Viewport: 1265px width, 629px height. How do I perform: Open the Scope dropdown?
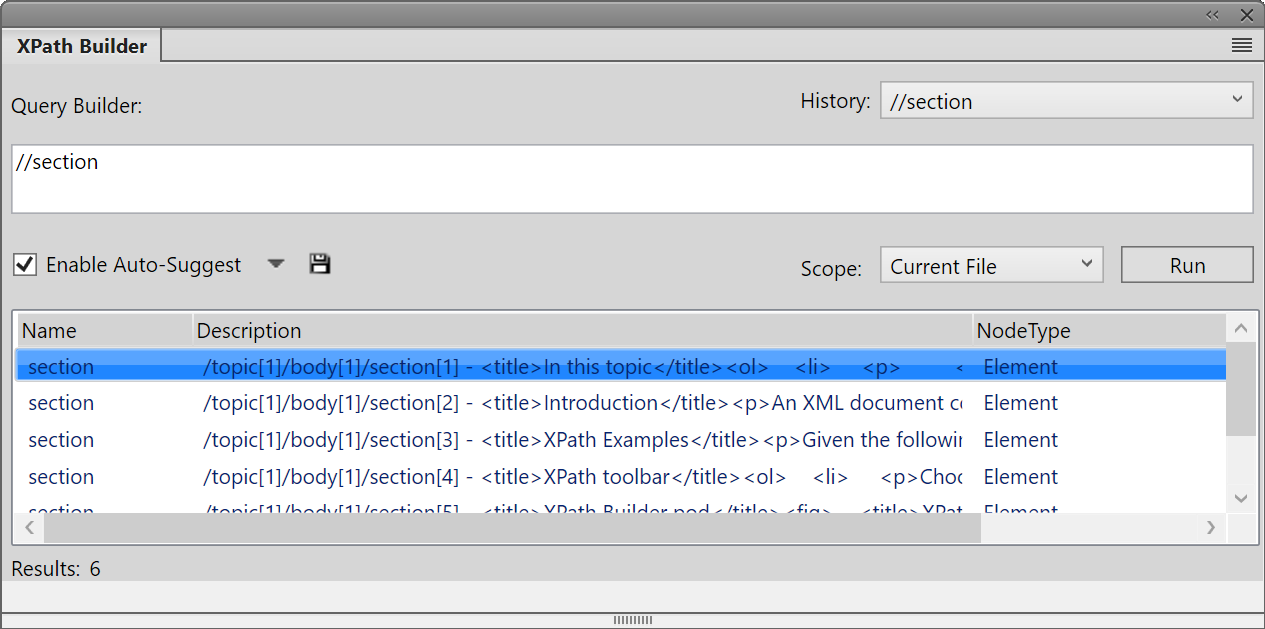[x=1088, y=264]
